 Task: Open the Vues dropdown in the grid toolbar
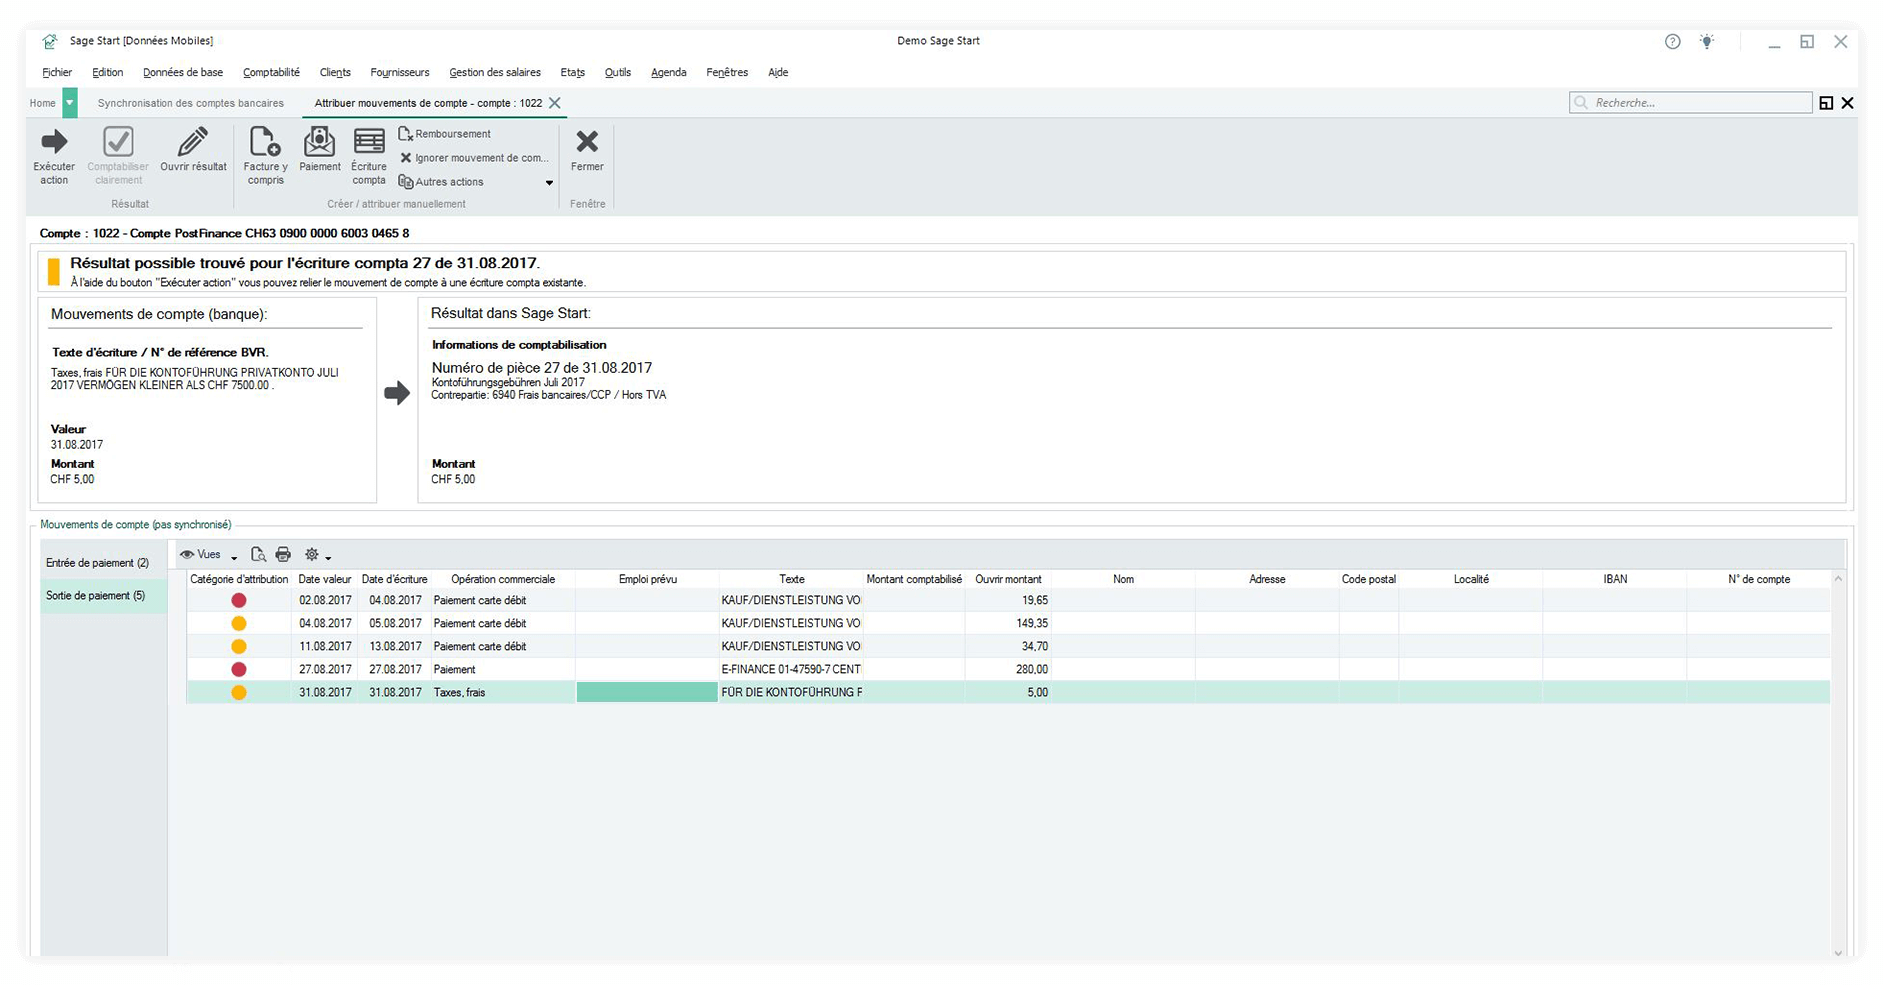208,555
